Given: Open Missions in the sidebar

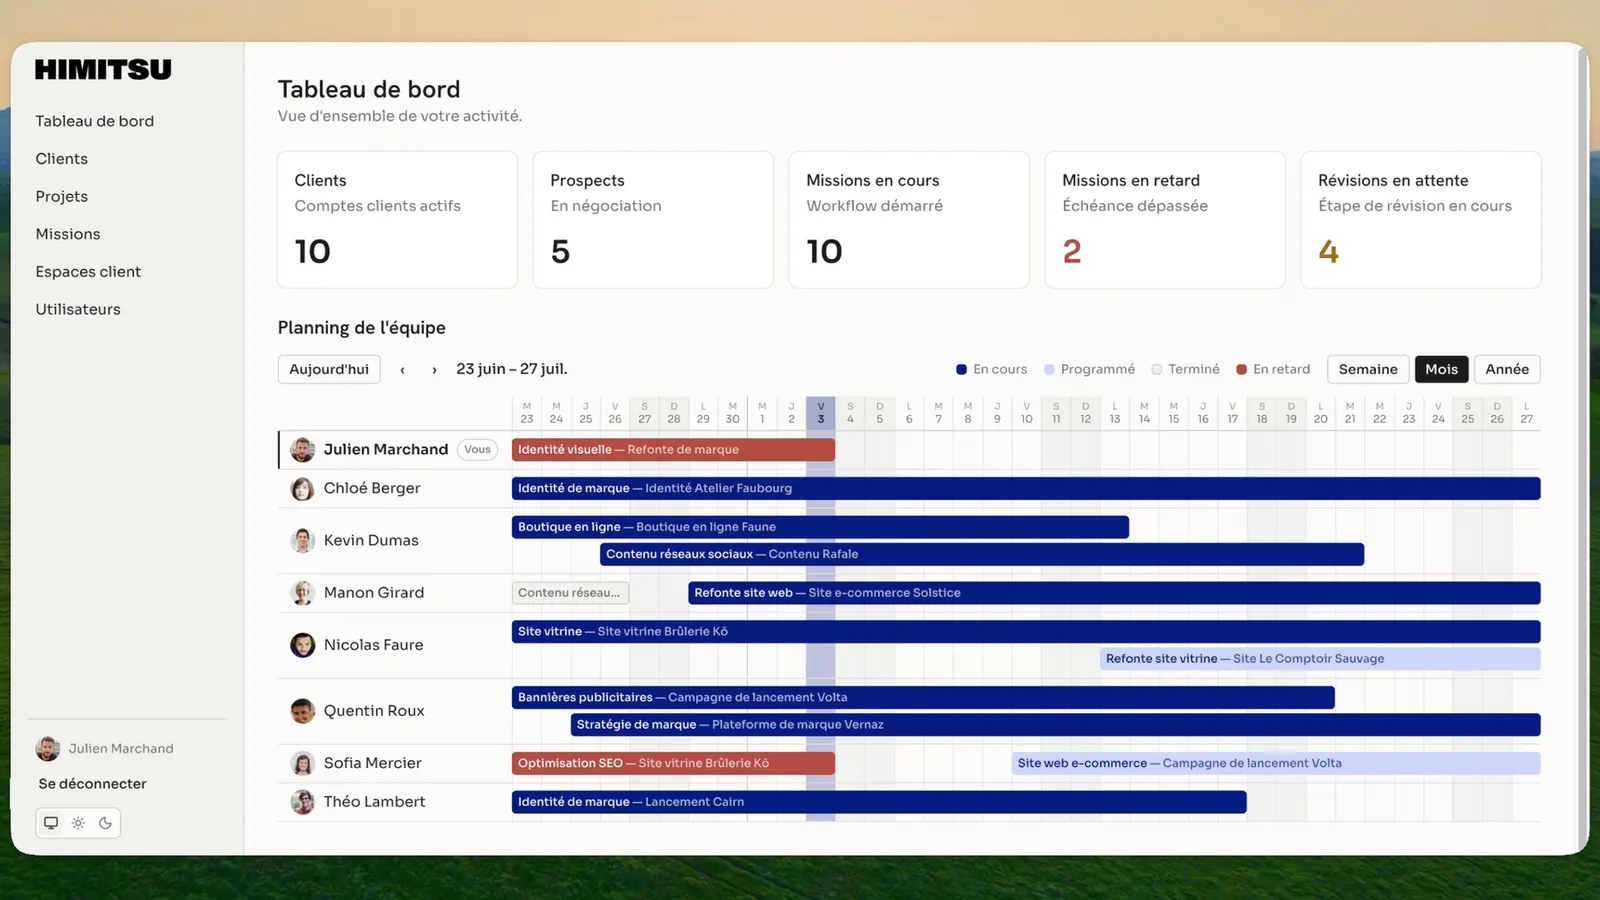Looking at the screenshot, I should (x=68, y=234).
